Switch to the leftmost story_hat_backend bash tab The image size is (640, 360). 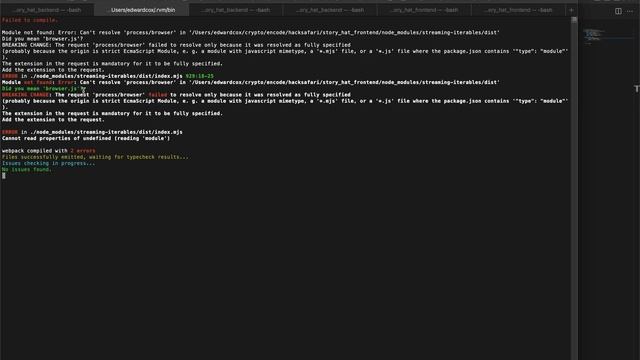coord(47,10)
